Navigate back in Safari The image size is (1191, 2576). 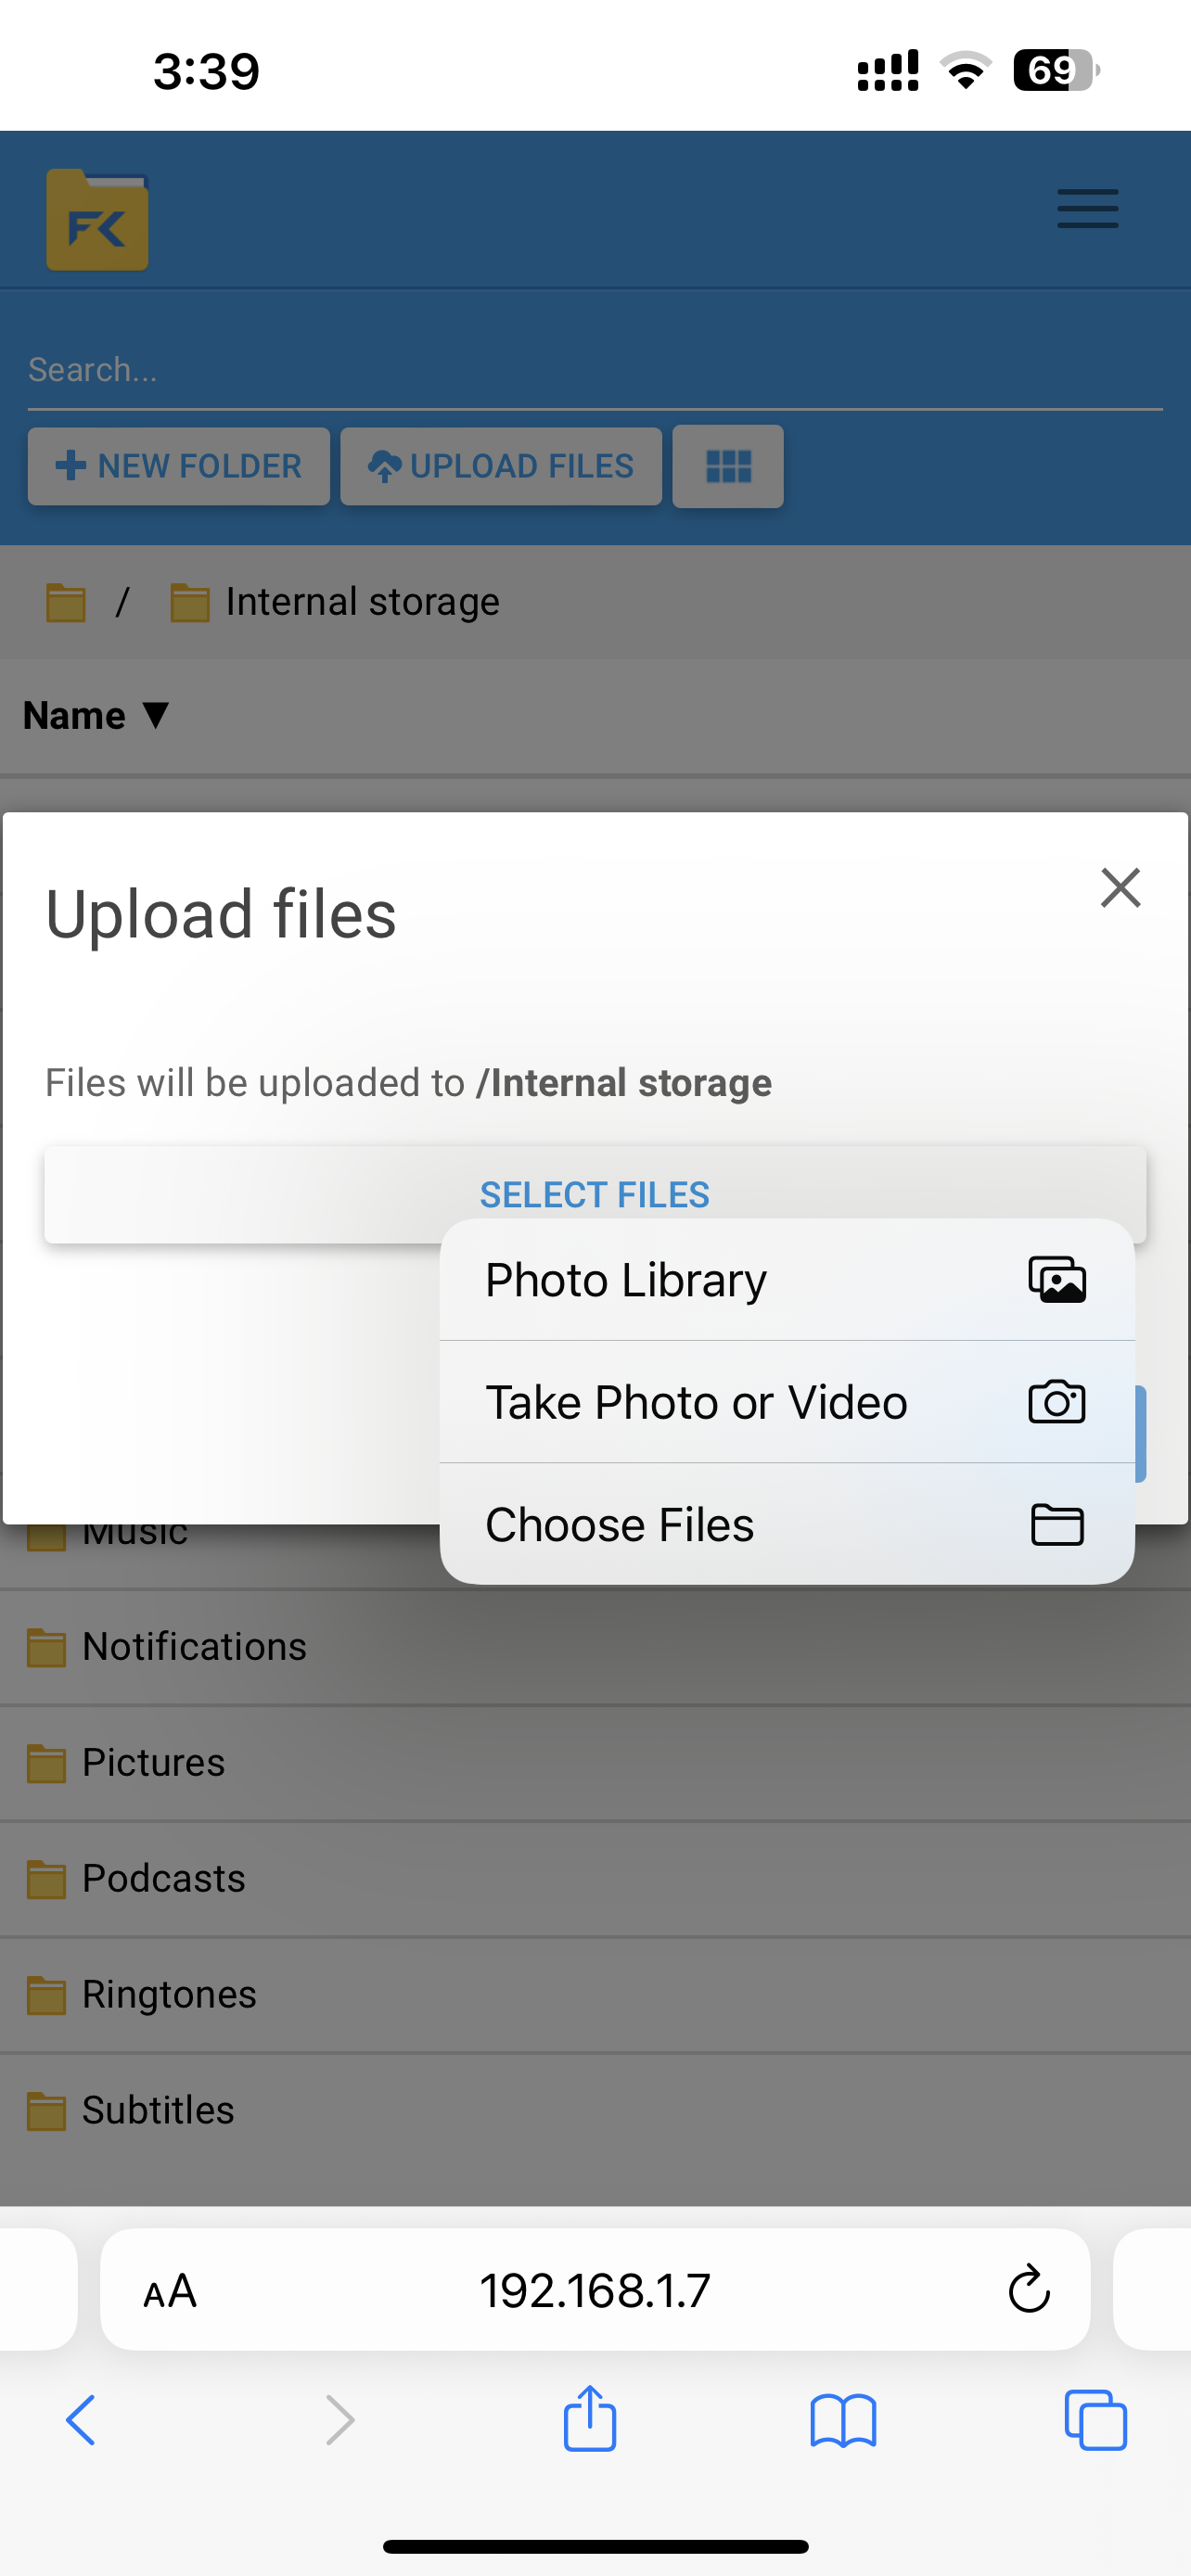[x=81, y=2420]
